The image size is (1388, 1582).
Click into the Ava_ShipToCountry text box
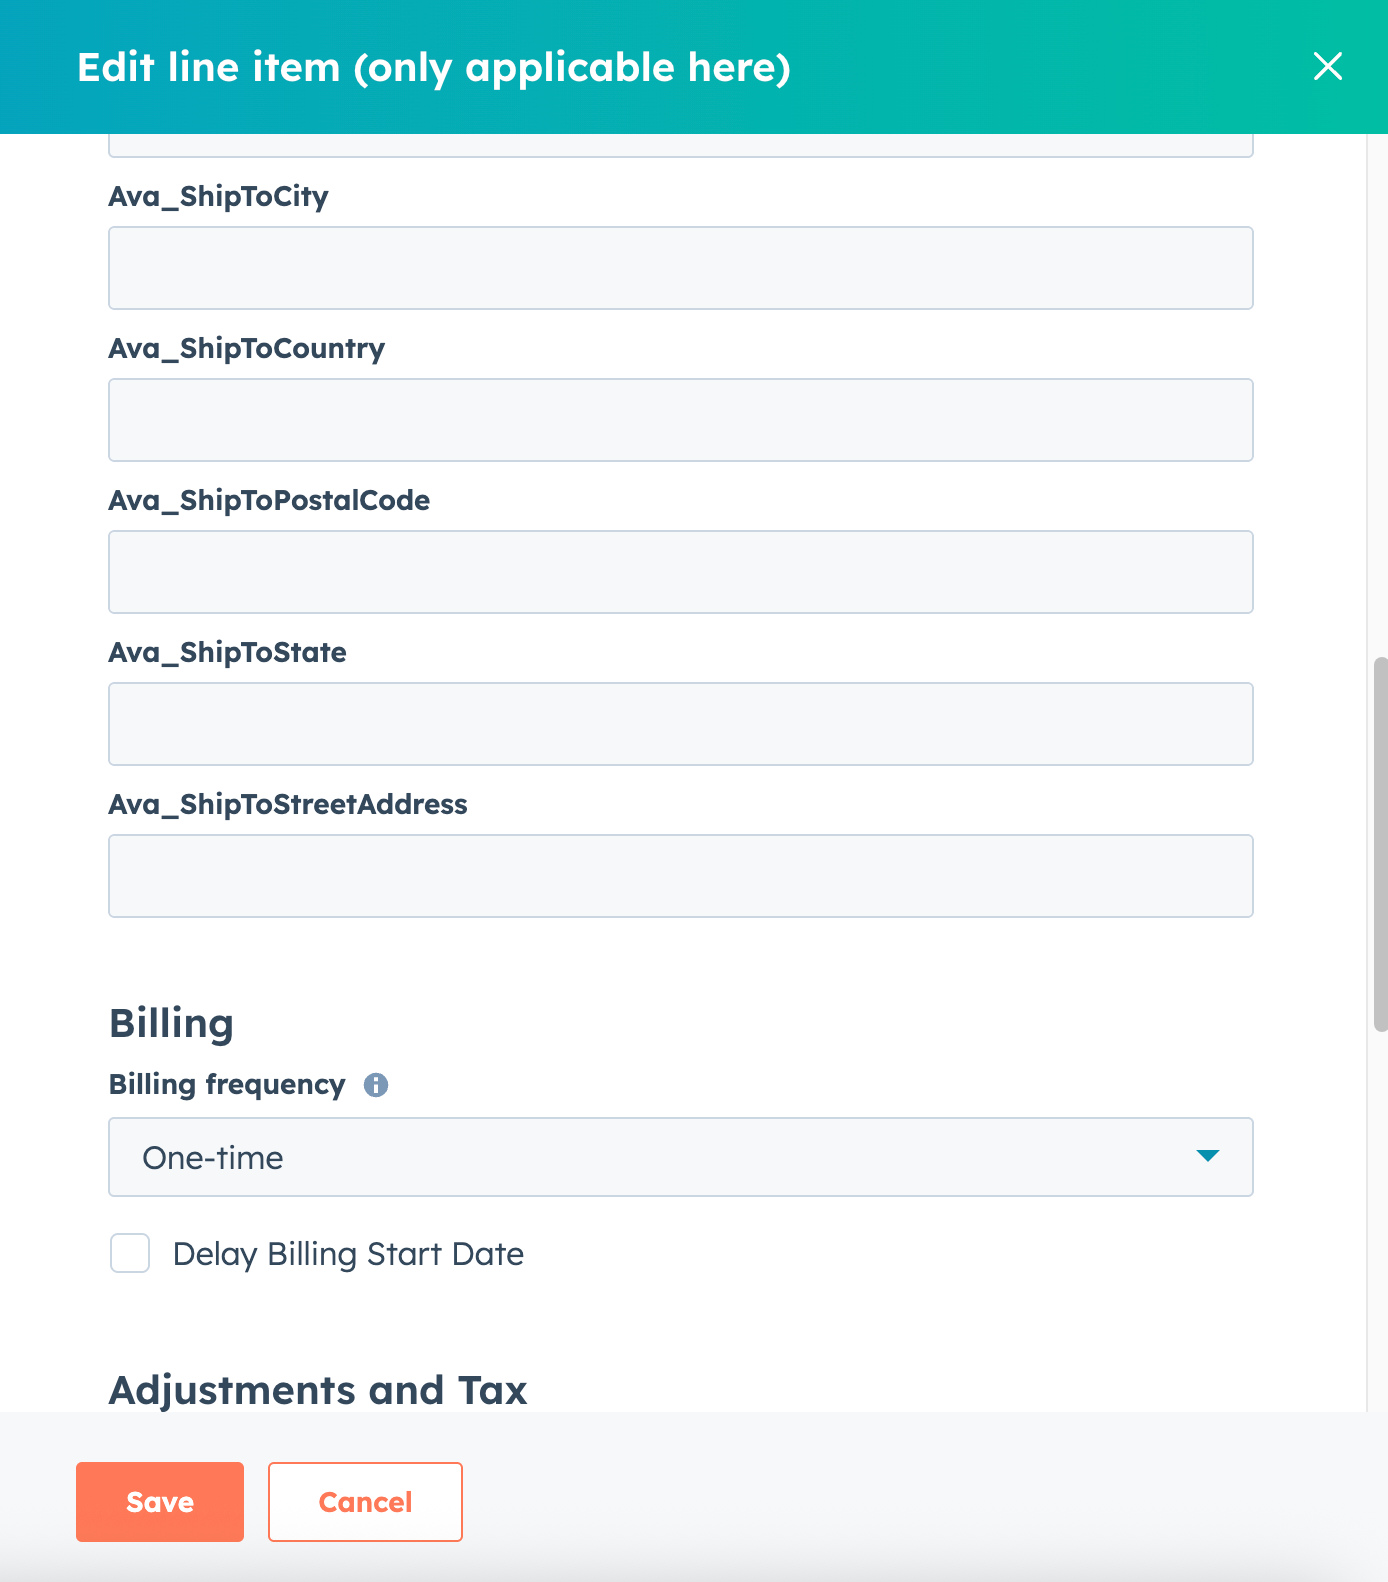pos(680,420)
